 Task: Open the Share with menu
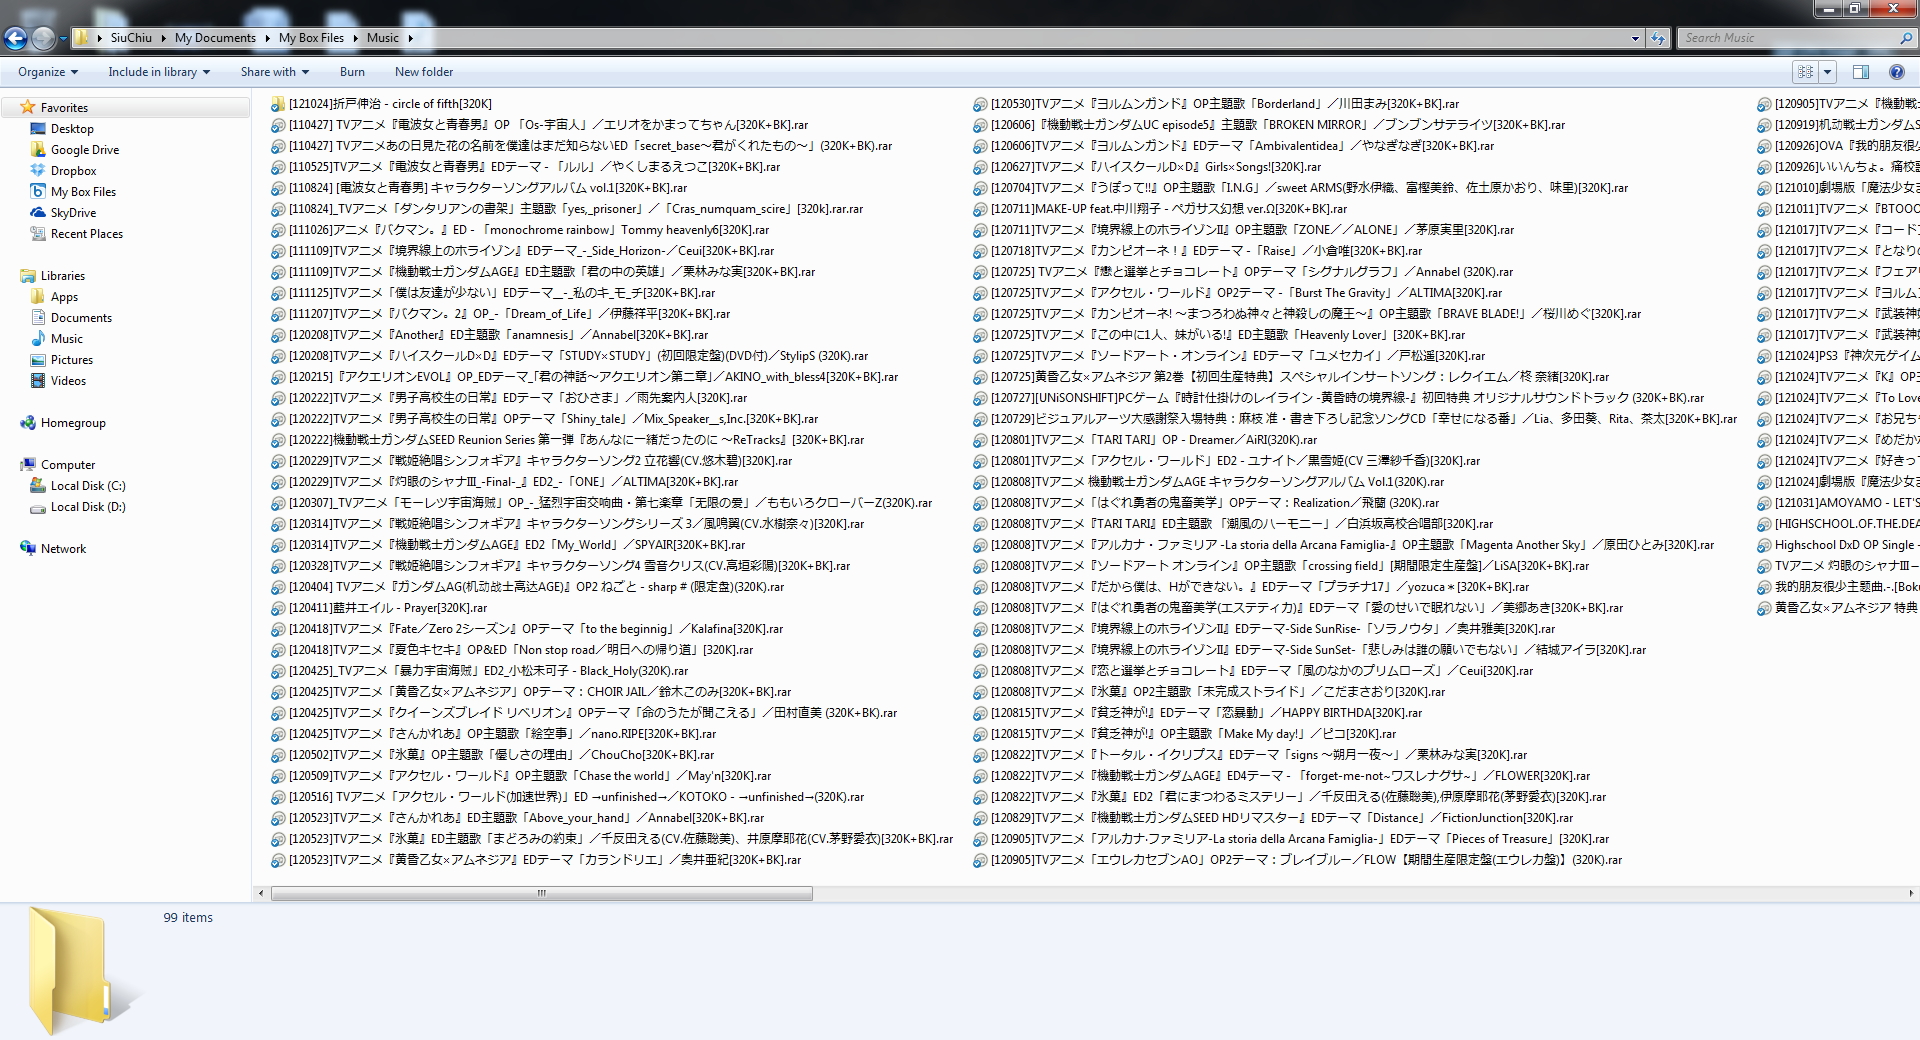point(274,72)
